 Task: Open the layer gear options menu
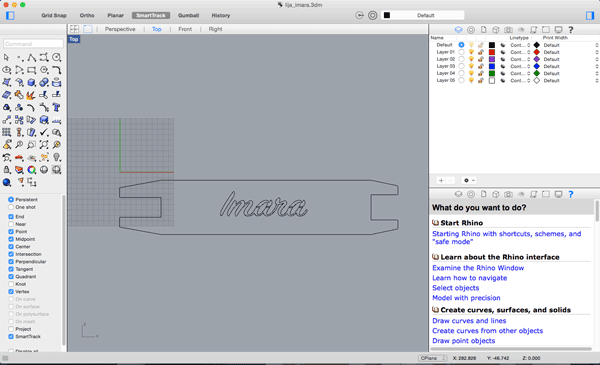click(x=469, y=180)
